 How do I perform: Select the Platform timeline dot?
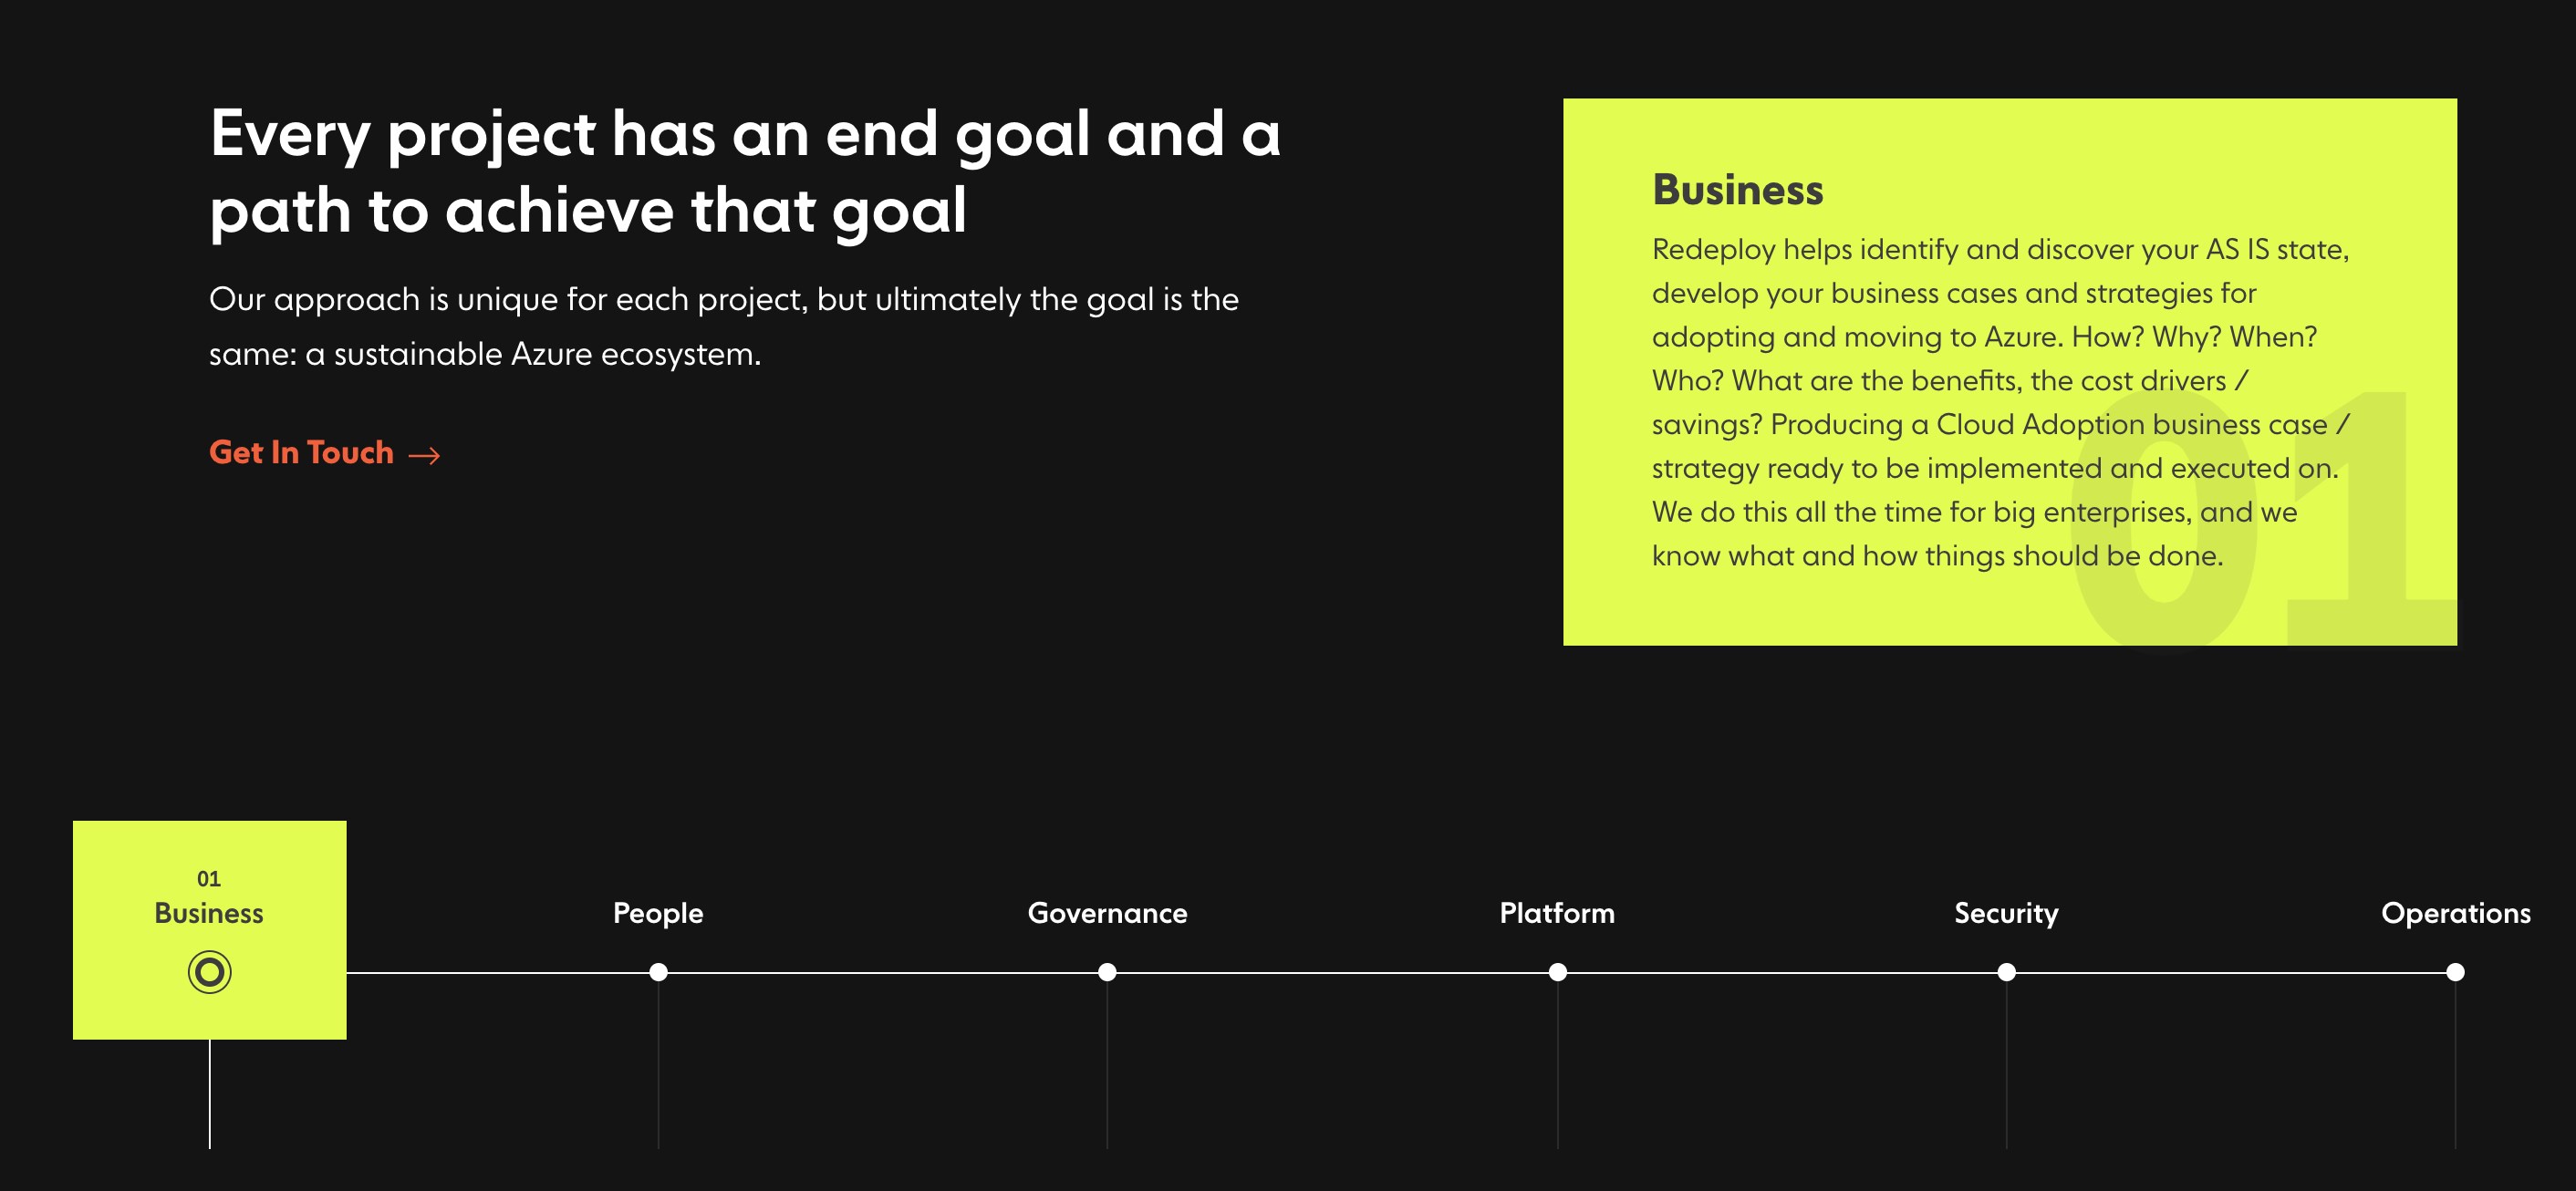click(x=1557, y=972)
